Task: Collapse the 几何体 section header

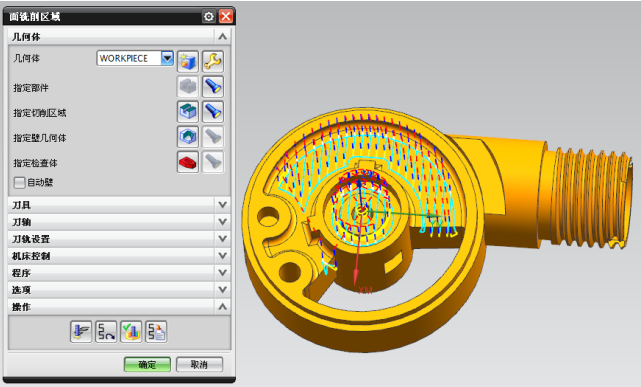Action: [119, 37]
